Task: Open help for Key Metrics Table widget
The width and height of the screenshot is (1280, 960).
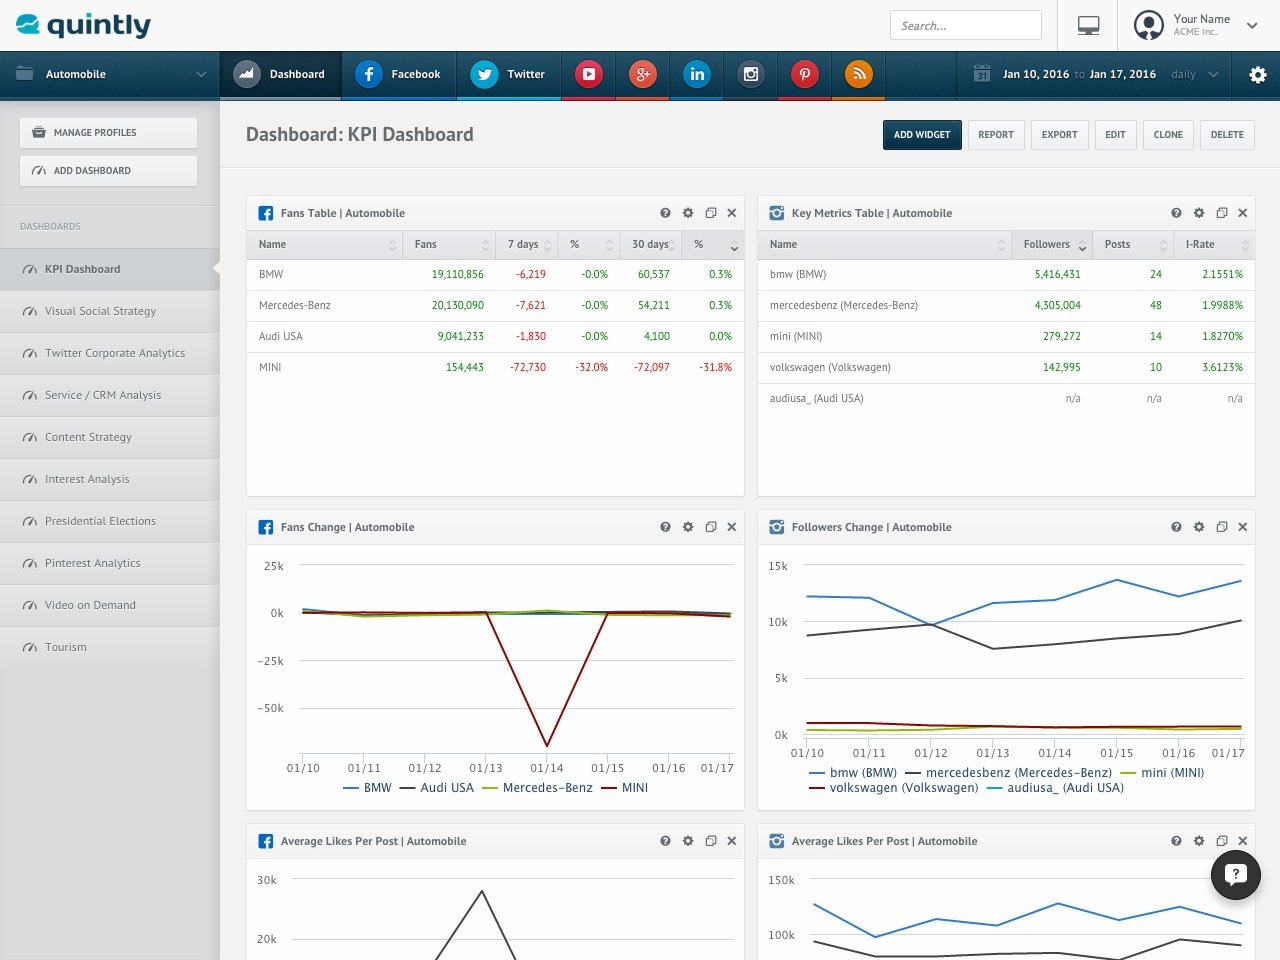Action: pyautogui.click(x=1176, y=213)
